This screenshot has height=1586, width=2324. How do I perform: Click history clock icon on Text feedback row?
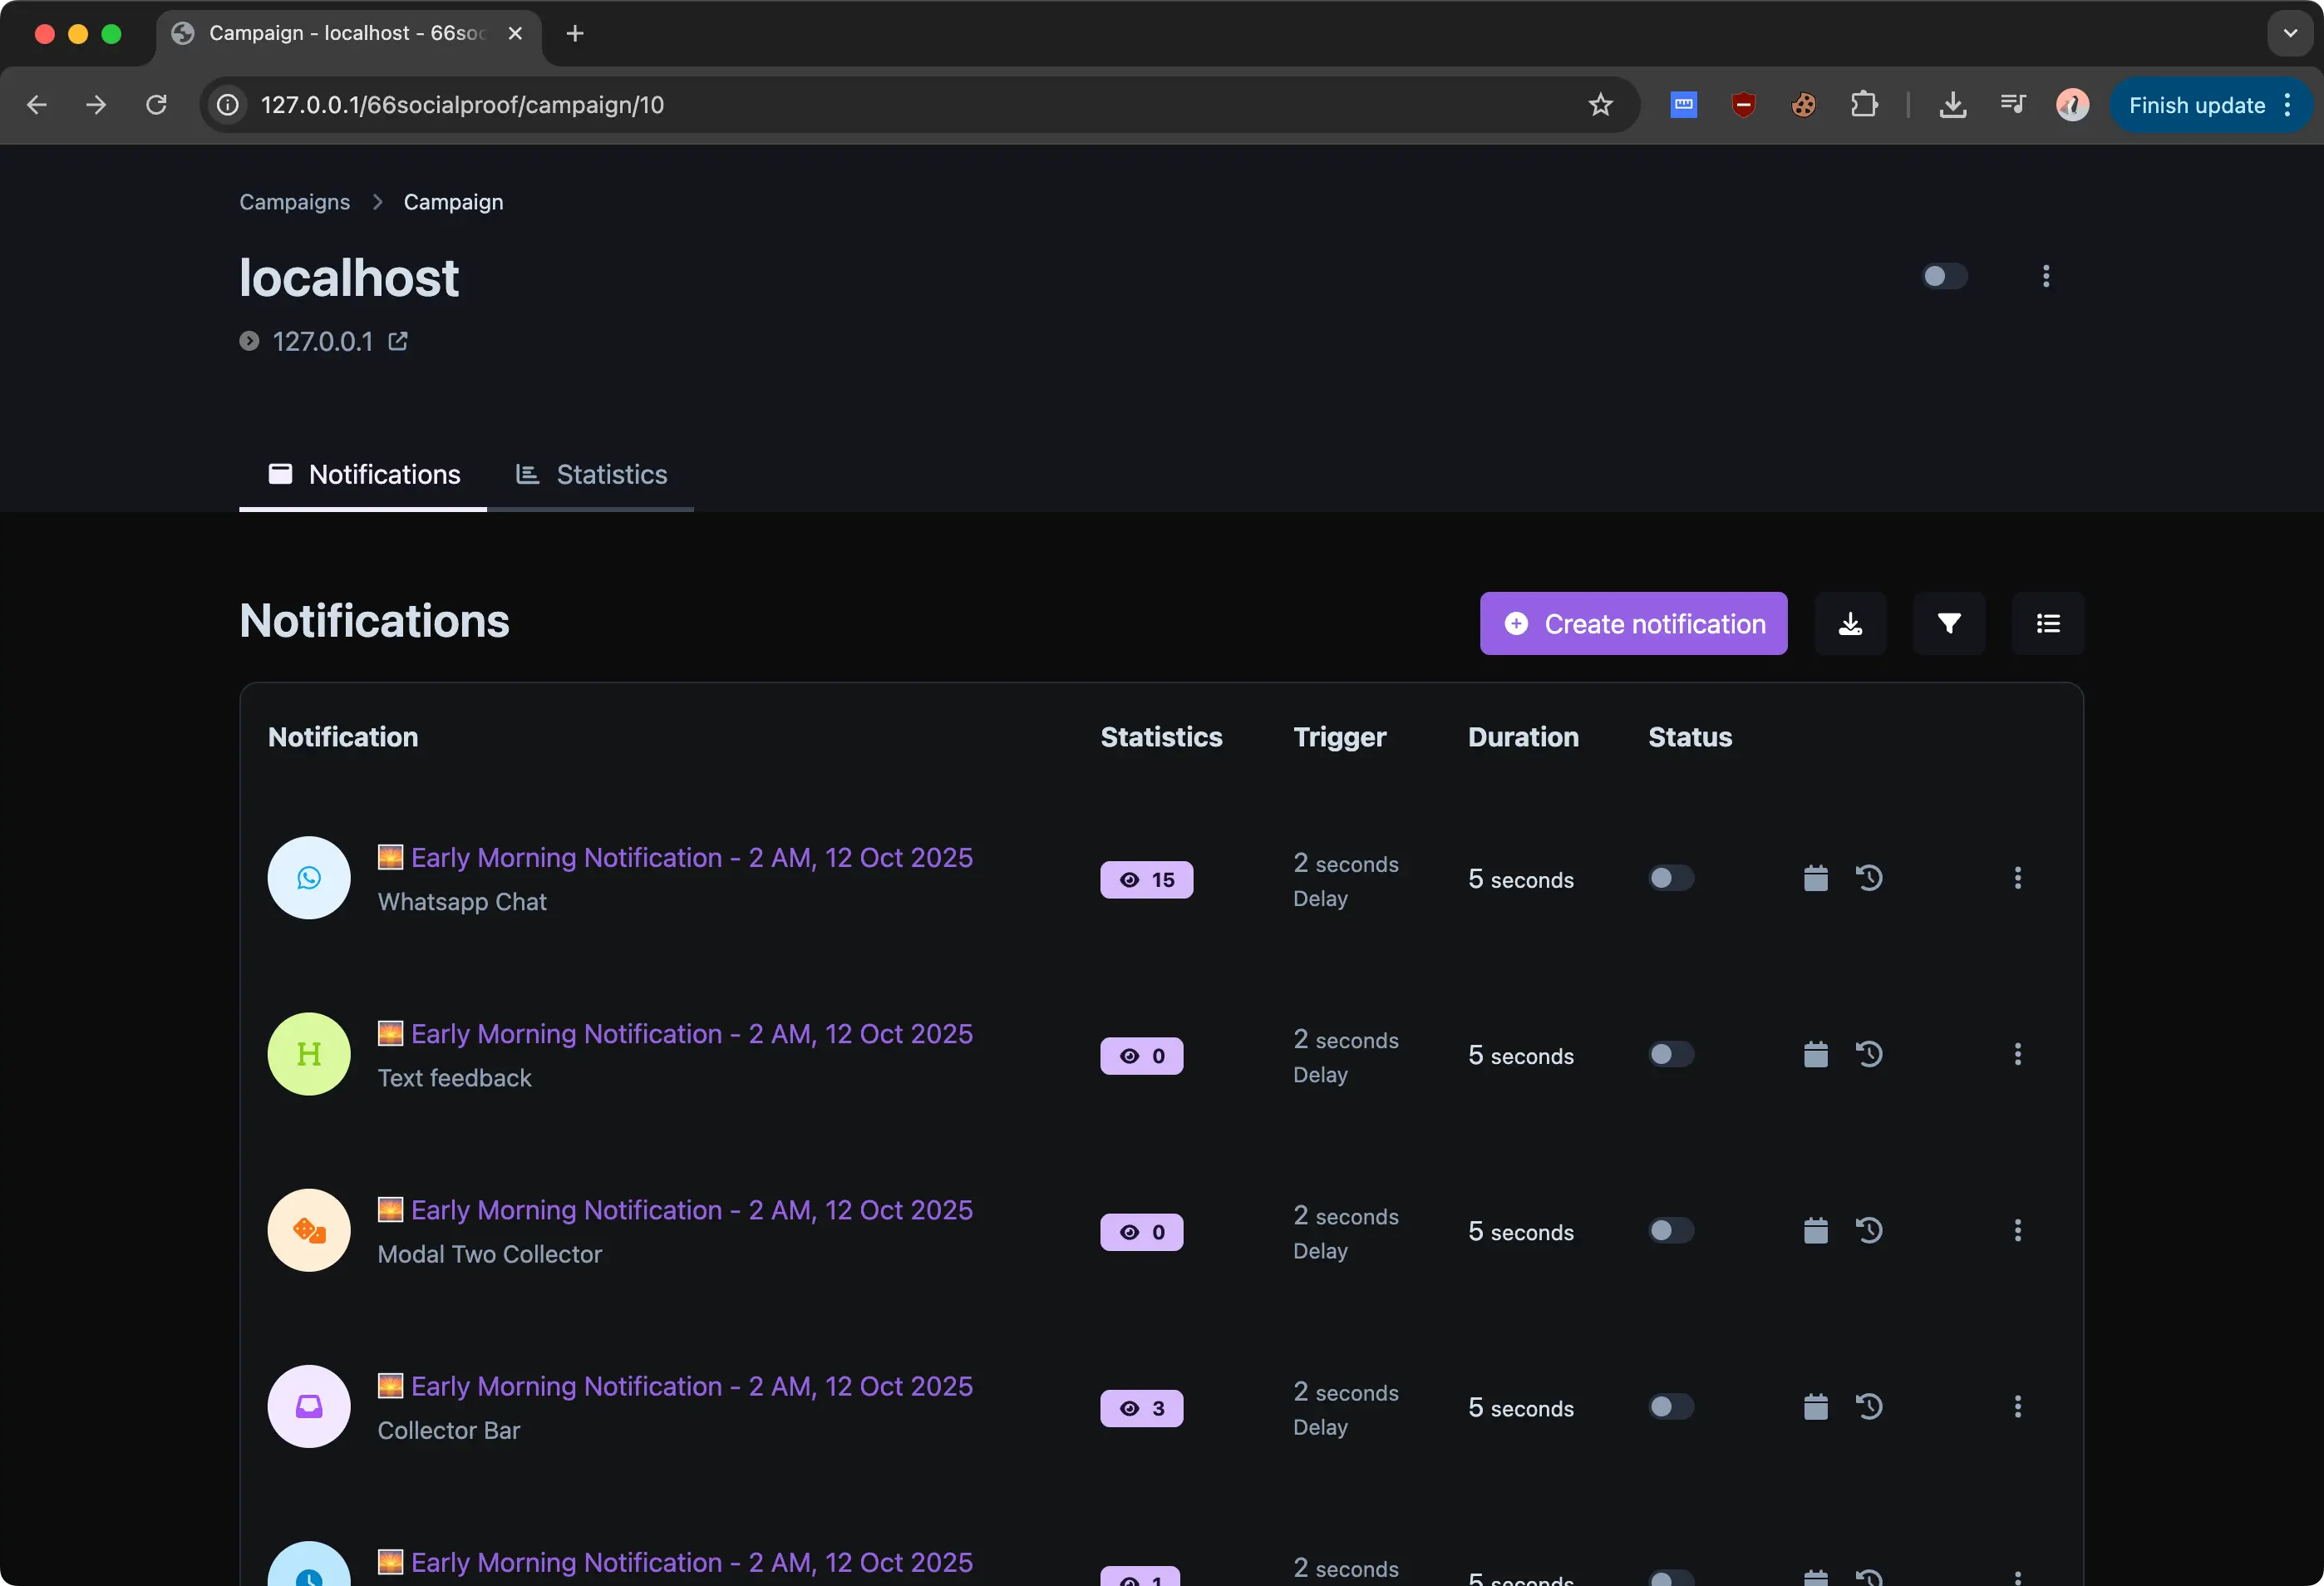coord(1869,1055)
